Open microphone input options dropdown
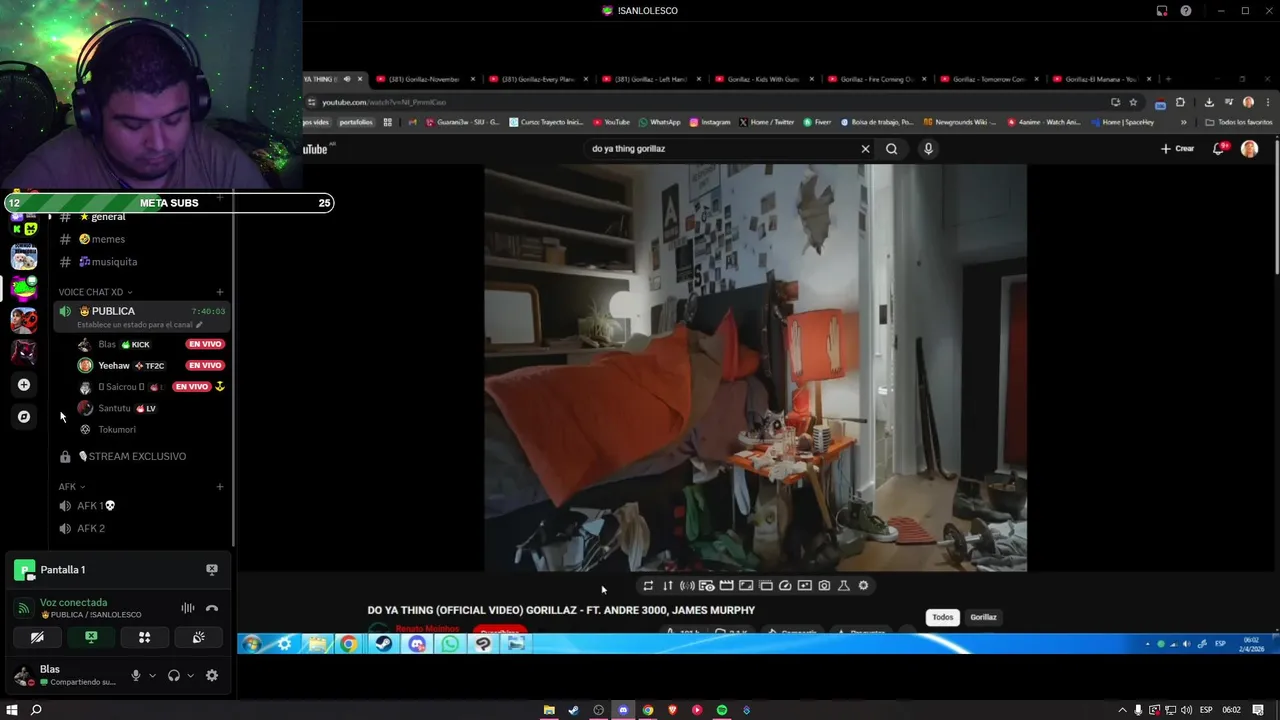 coord(152,676)
